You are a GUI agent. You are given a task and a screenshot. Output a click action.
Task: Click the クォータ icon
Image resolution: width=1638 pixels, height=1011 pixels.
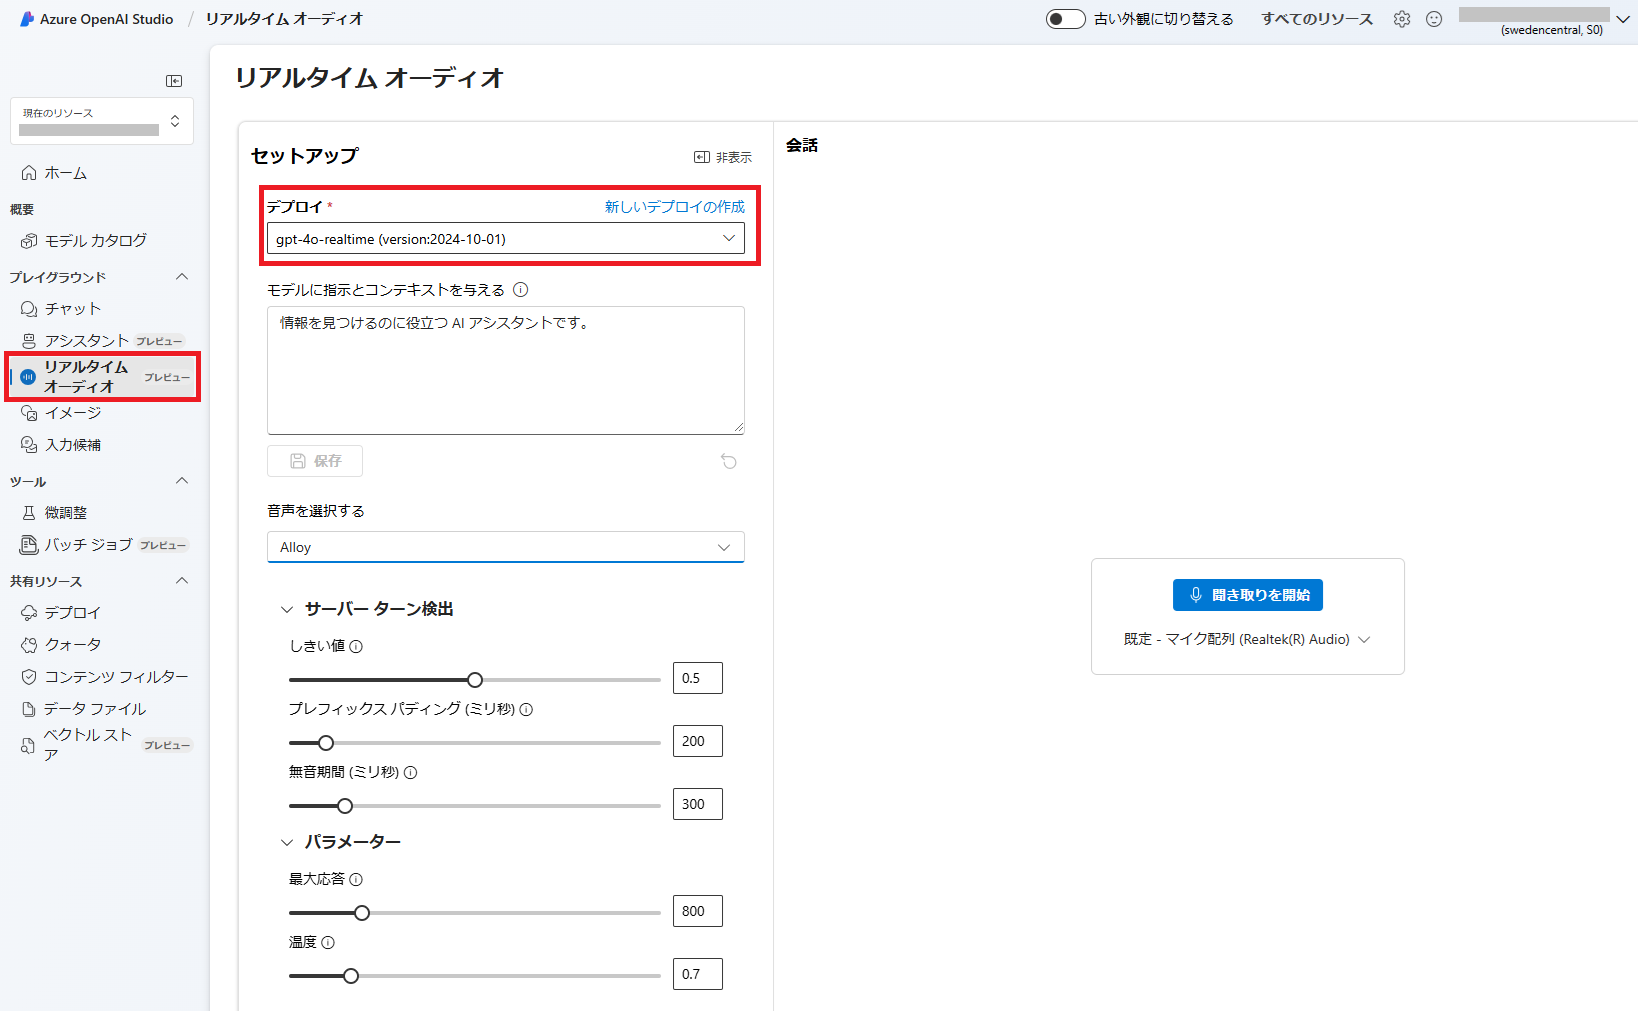(x=29, y=645)
